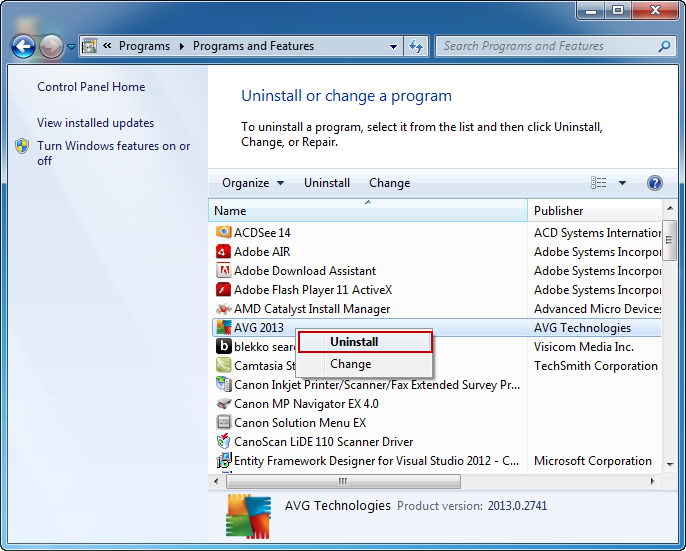Select the Adobe Download Assistant icon
The image size is (686, 551).
223,270
